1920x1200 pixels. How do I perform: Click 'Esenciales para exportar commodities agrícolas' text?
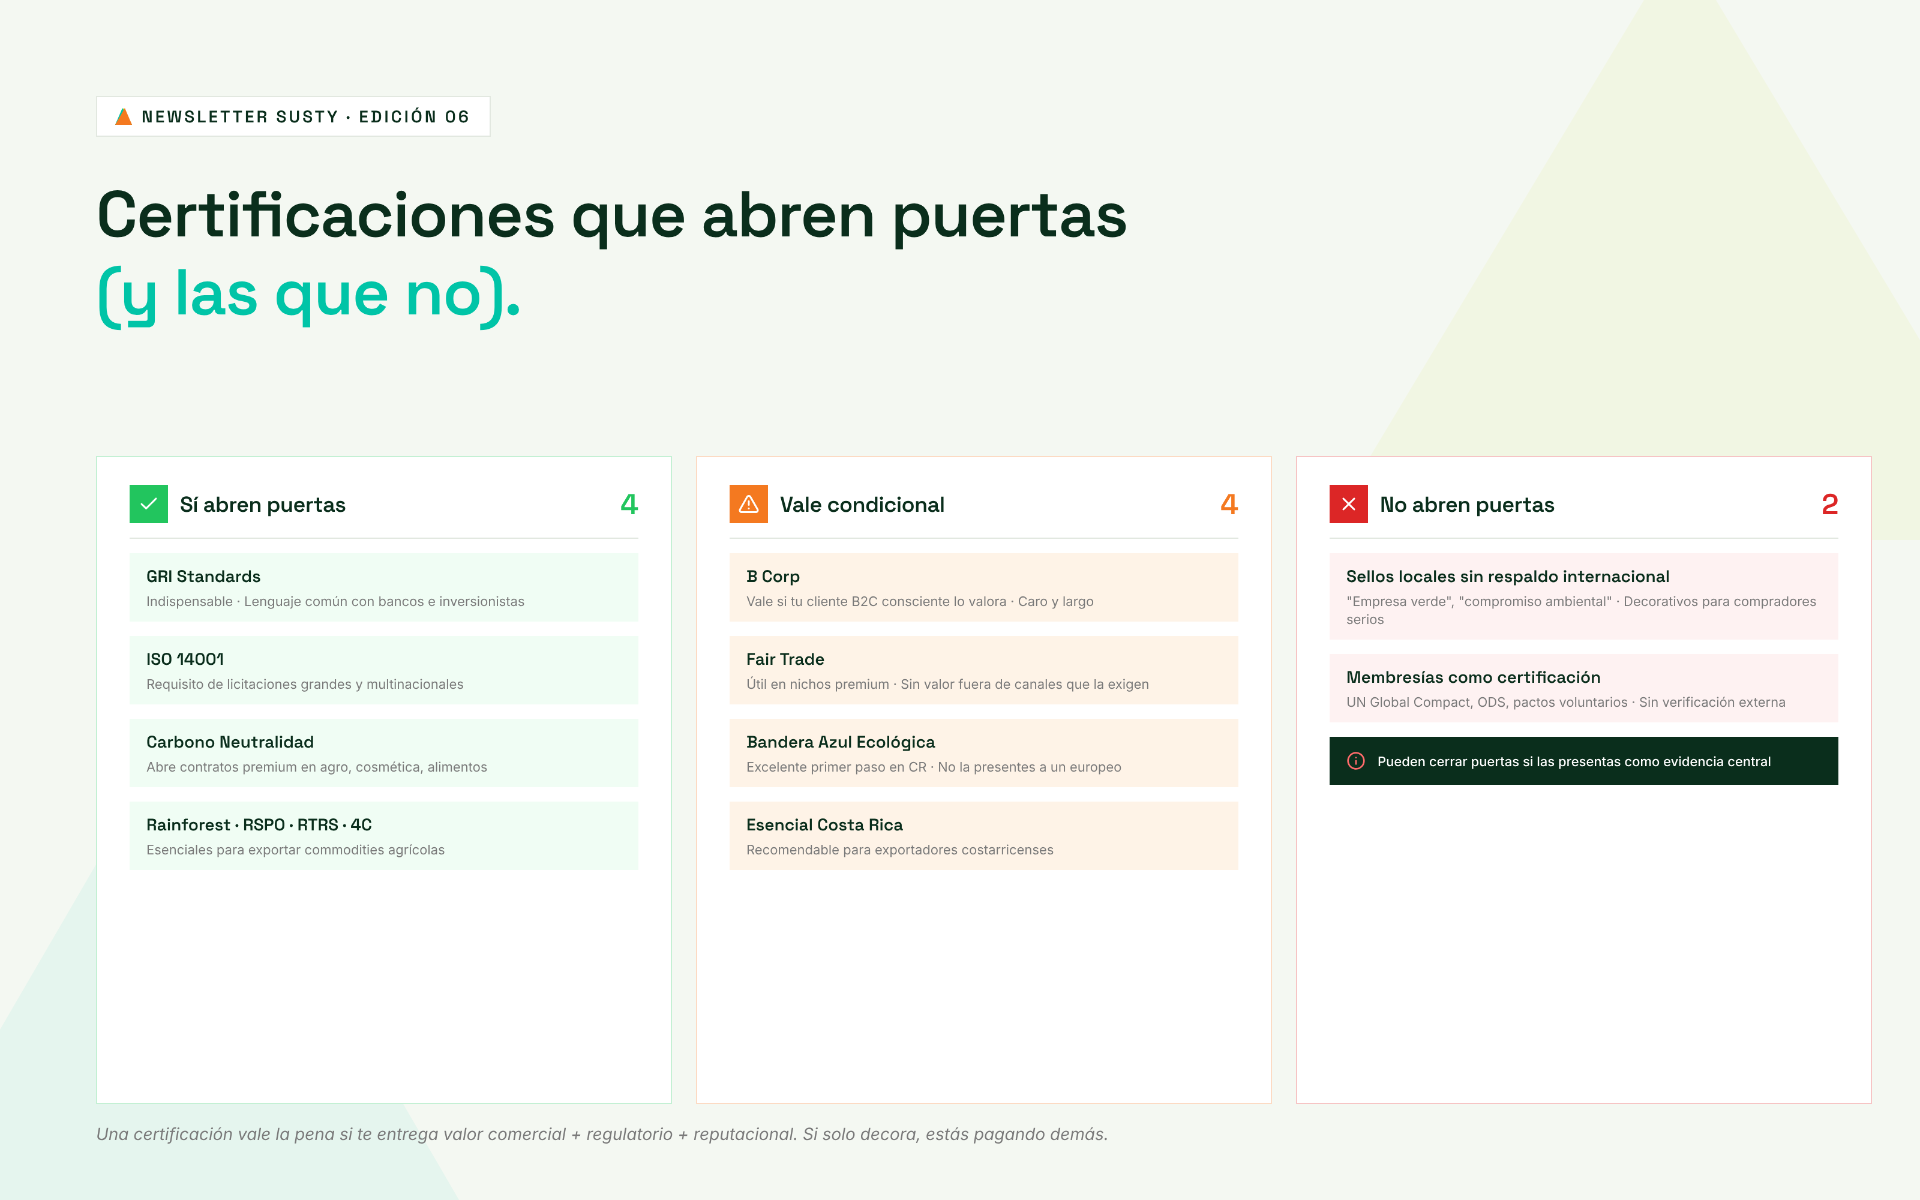296,850
